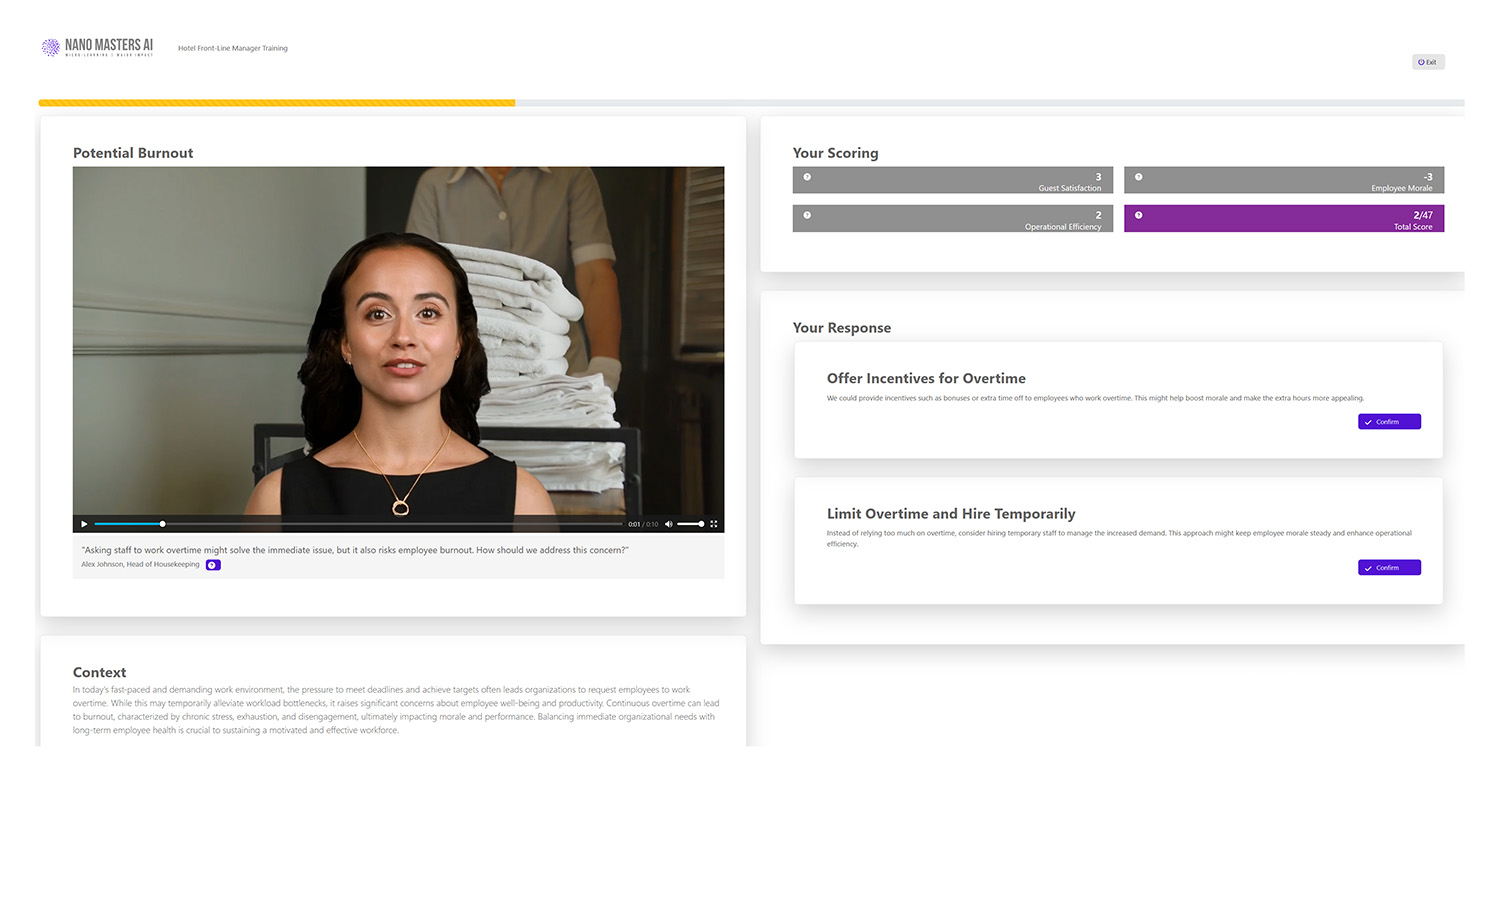The width and height of the screenshot is (1500, 900).
Task: Click the Your Response heading
Action: pos(842,328)
